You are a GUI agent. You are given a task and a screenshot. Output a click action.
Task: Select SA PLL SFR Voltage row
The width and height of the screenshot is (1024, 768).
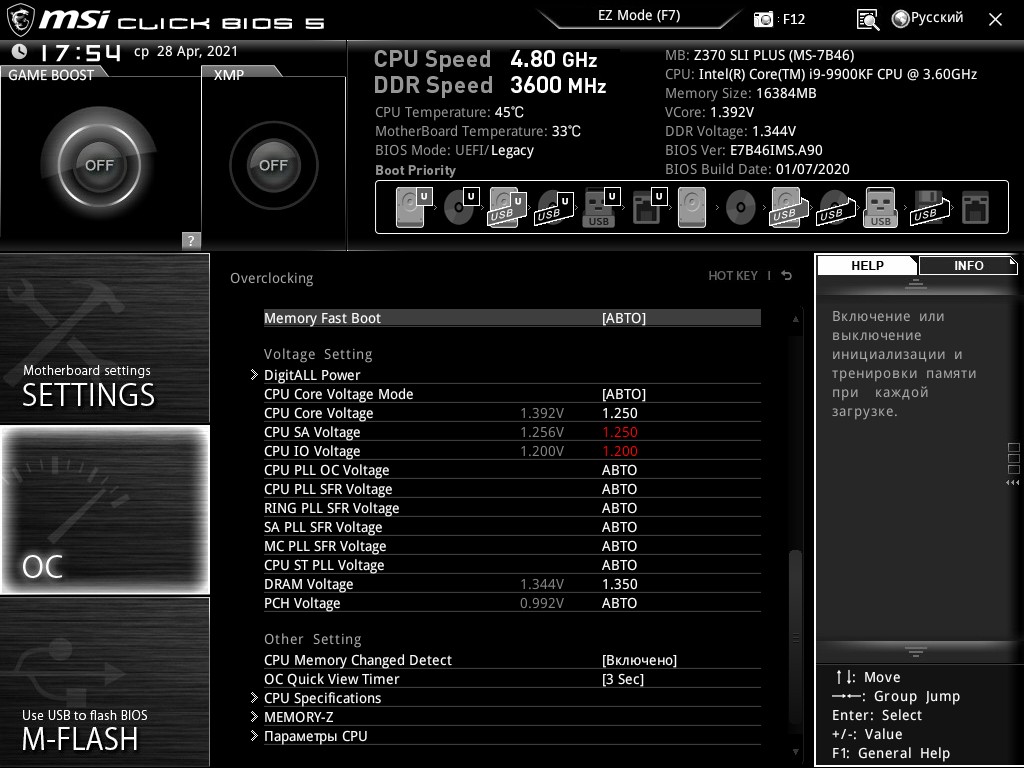point(512,526)
